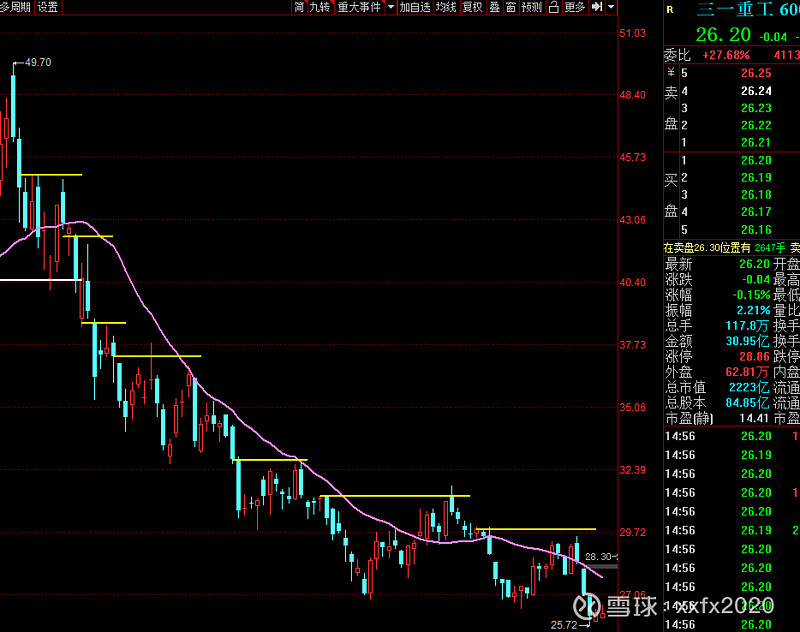This screenshot has height=632, width=800.
Task: Click the 金额 value 30.95亿
Action: (747, 341)
